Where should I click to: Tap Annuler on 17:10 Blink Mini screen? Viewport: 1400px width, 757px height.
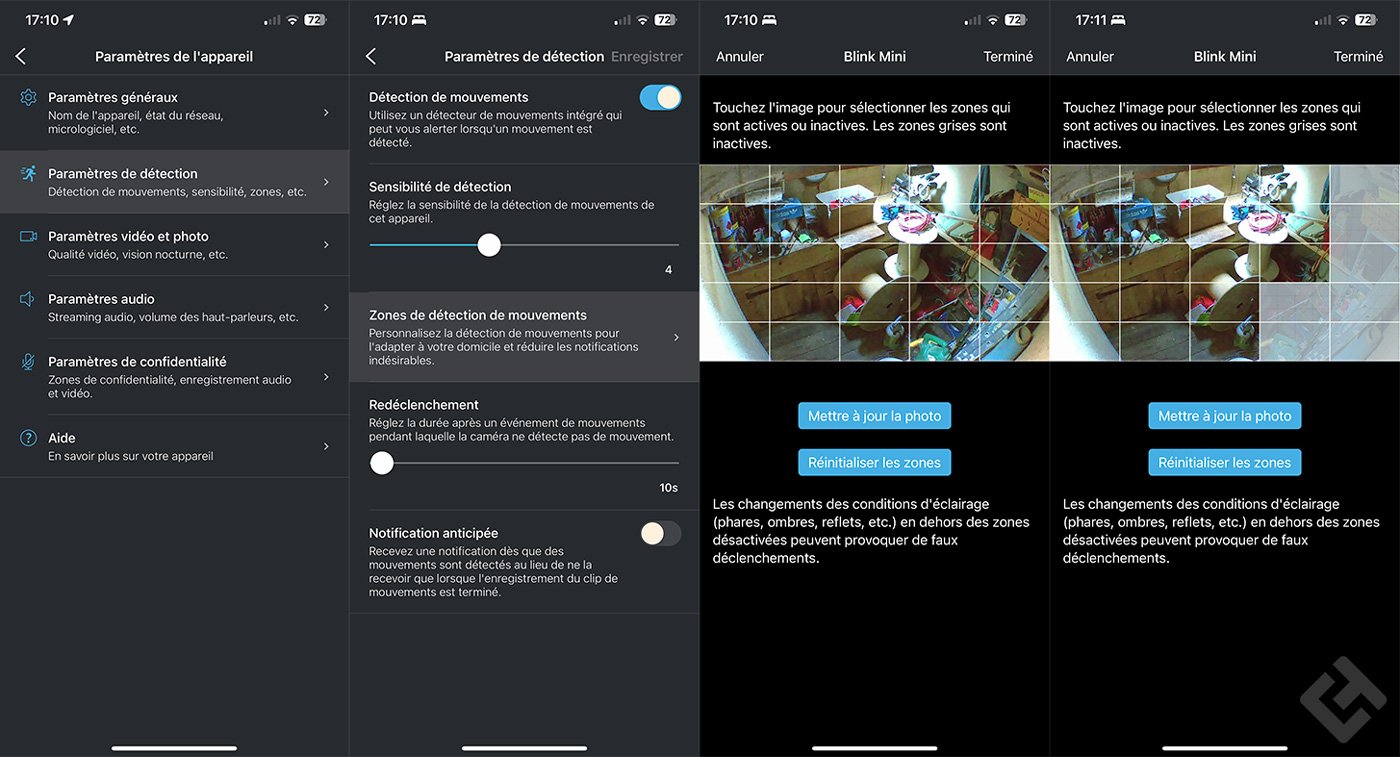pyautogui.click(x=740, y=57)
